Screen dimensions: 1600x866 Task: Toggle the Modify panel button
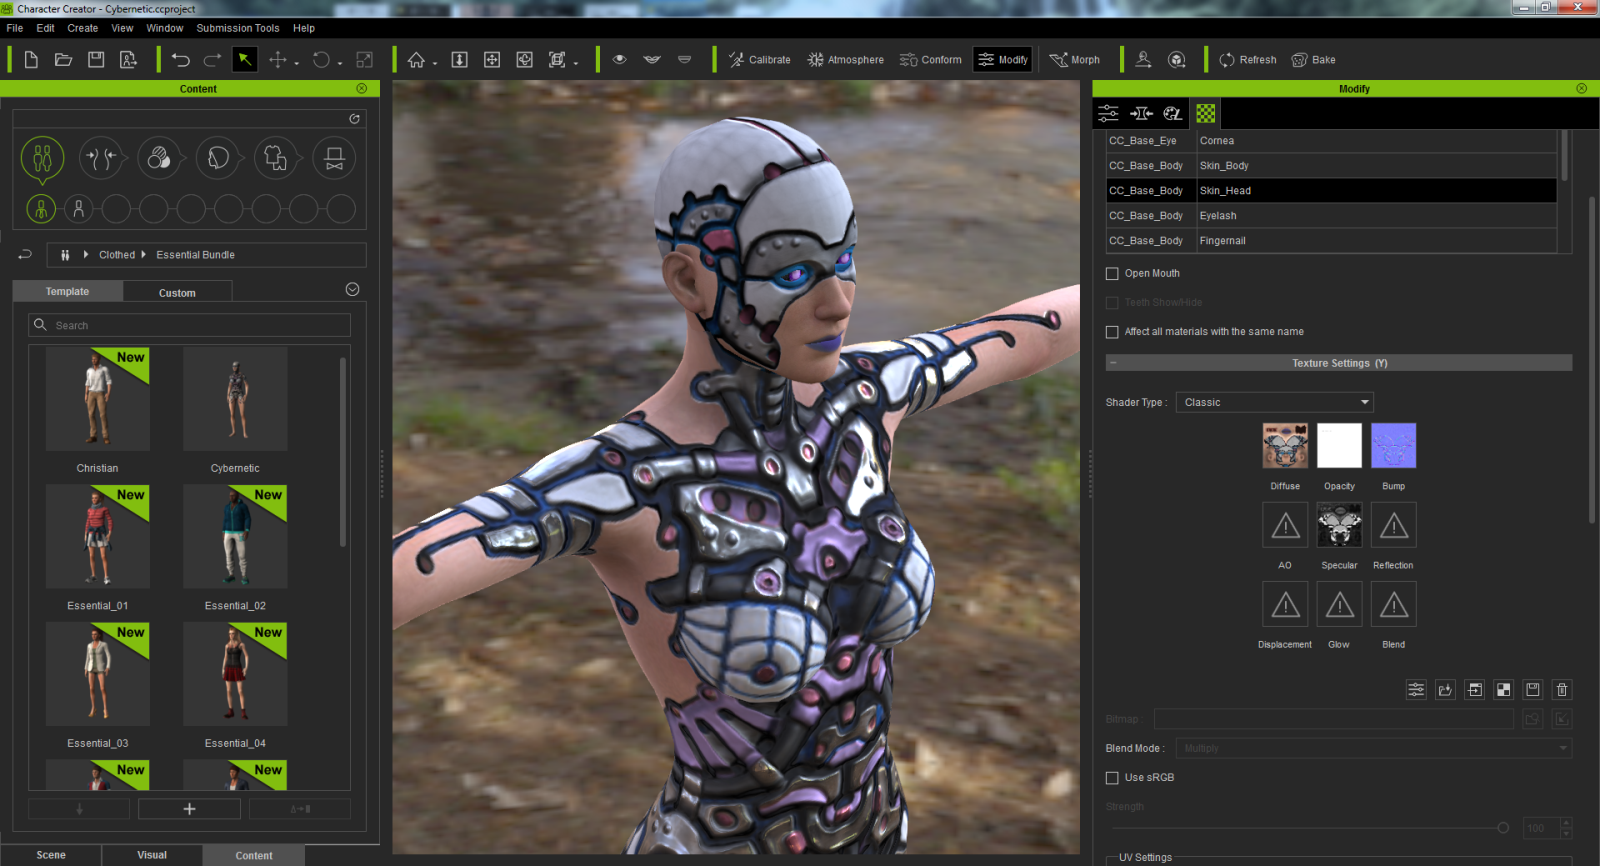coord(1003,60)
